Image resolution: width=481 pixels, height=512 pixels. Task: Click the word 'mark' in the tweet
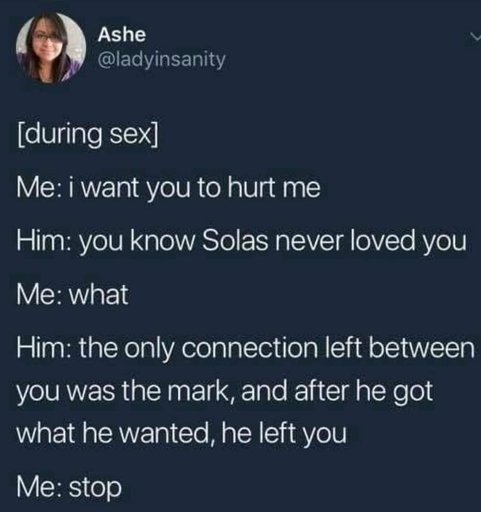click(197, 390)
